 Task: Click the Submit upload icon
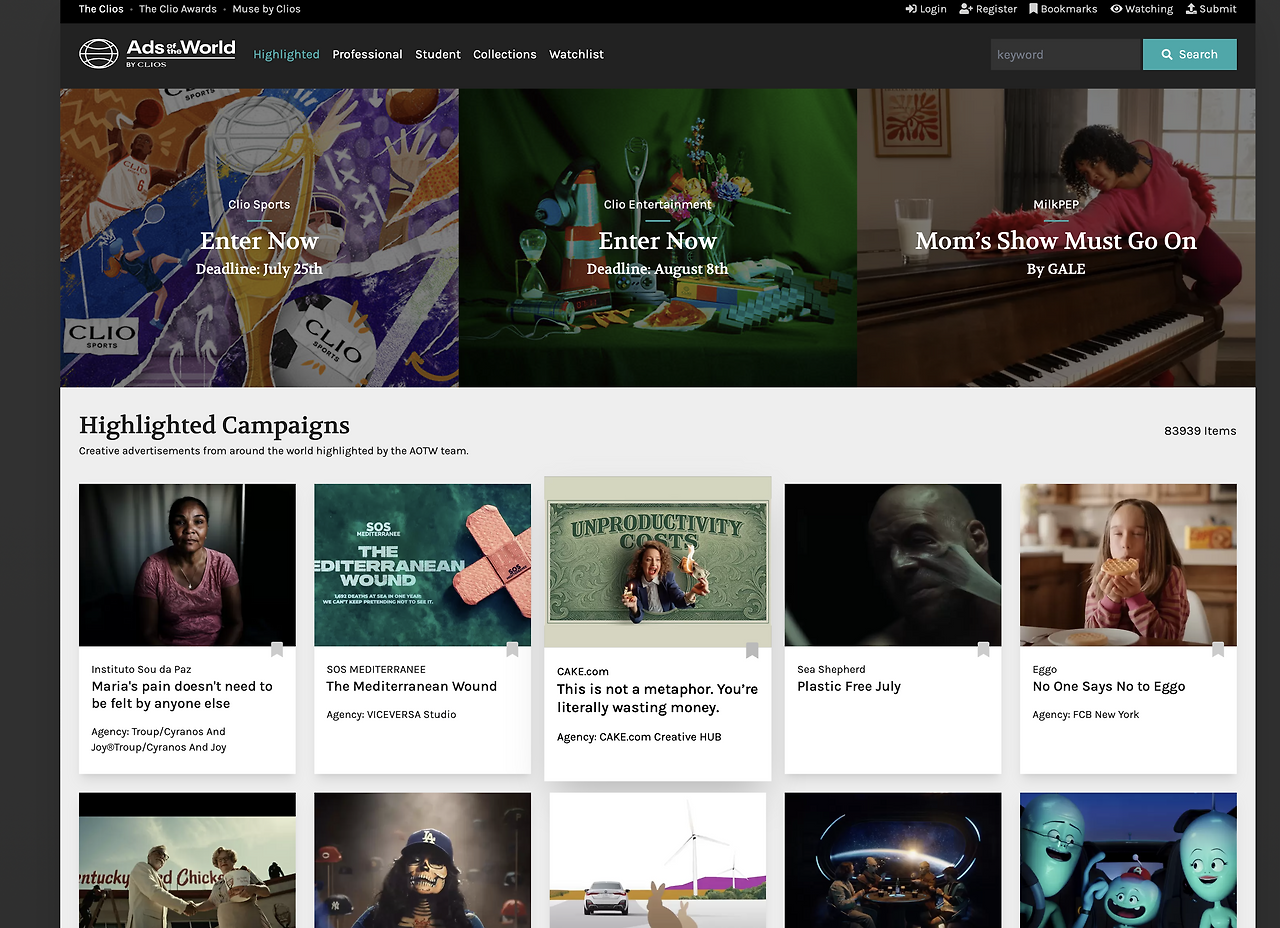(1191, 9)
